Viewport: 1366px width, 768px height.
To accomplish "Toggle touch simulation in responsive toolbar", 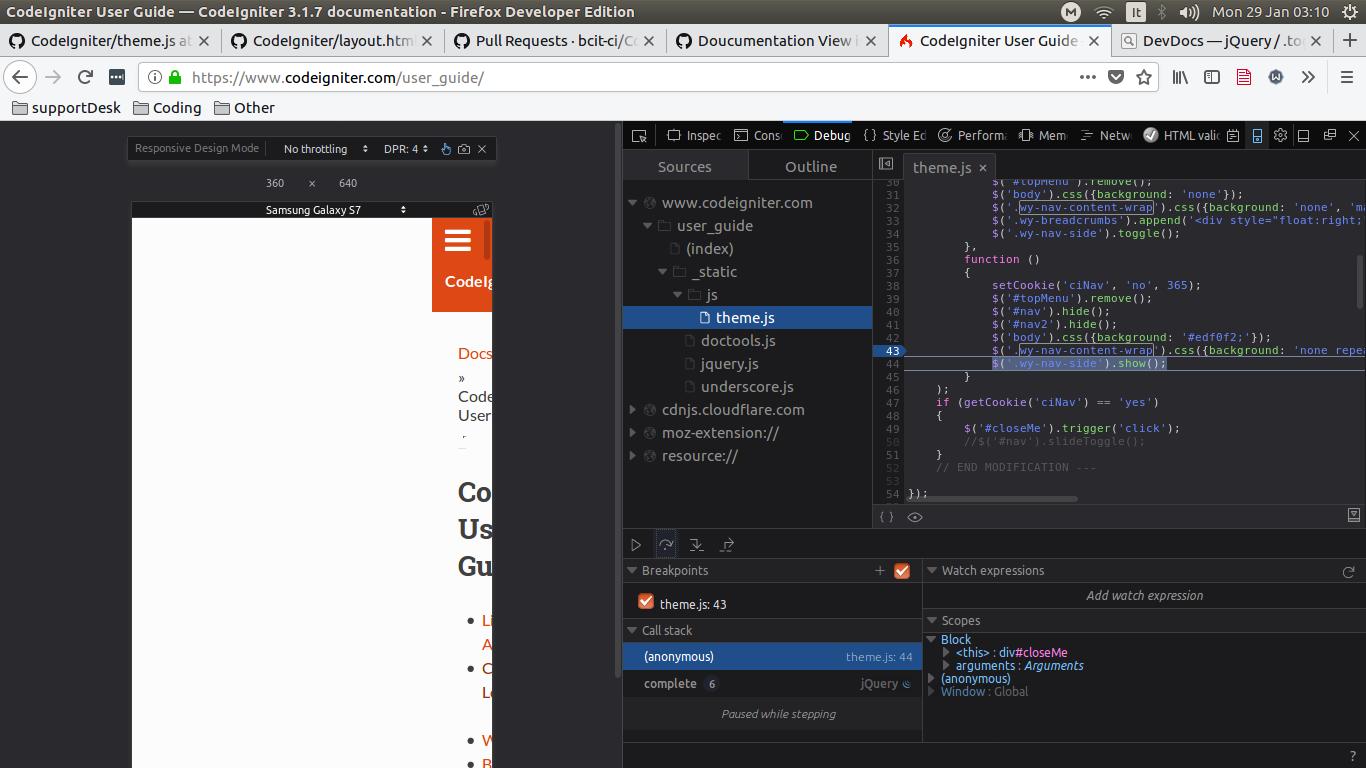I will click(446, 149).
